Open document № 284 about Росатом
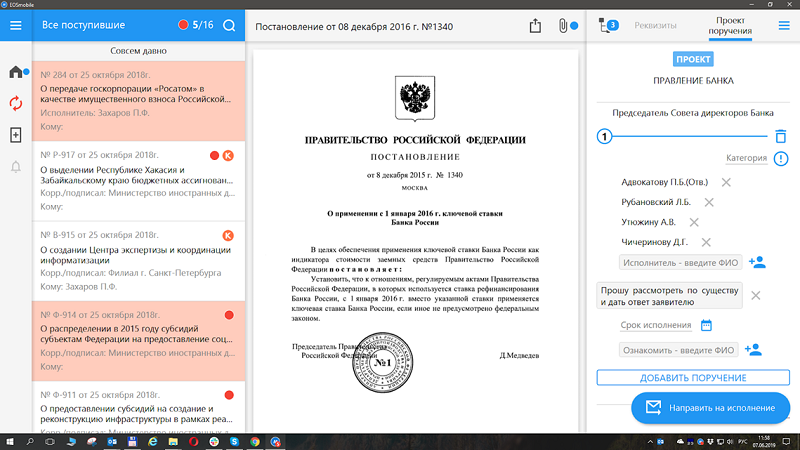The width and height of the screenshot is (800, 450). point(138,101)
